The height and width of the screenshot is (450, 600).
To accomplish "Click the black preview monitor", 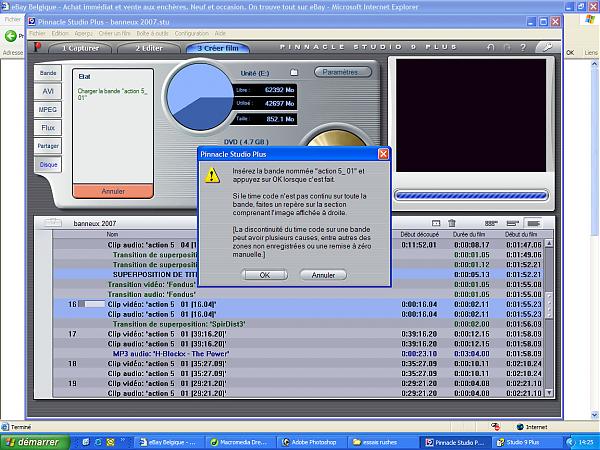I will [x=471, y=115].
